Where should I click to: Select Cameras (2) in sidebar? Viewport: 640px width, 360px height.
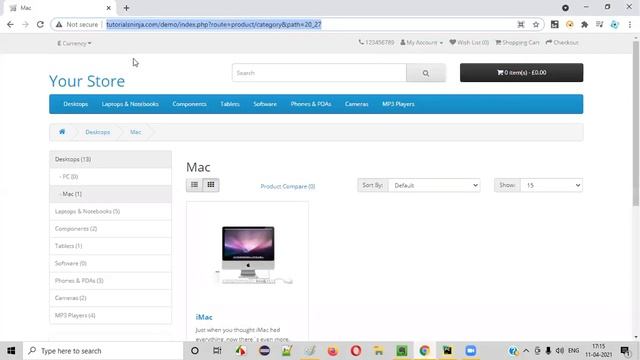[110, 298]
